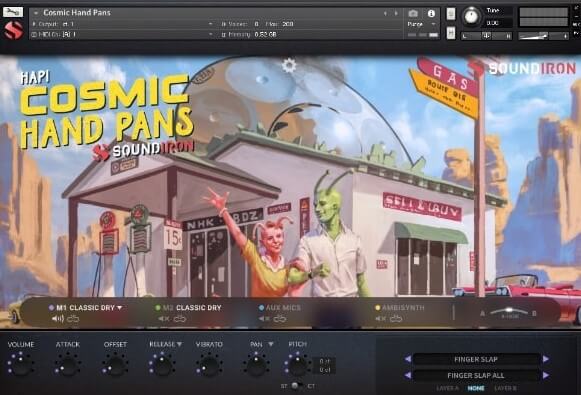Click the yellow dot beside Ambisynth
The width and height of the screenshot is (581, 395).
(378, 308)
